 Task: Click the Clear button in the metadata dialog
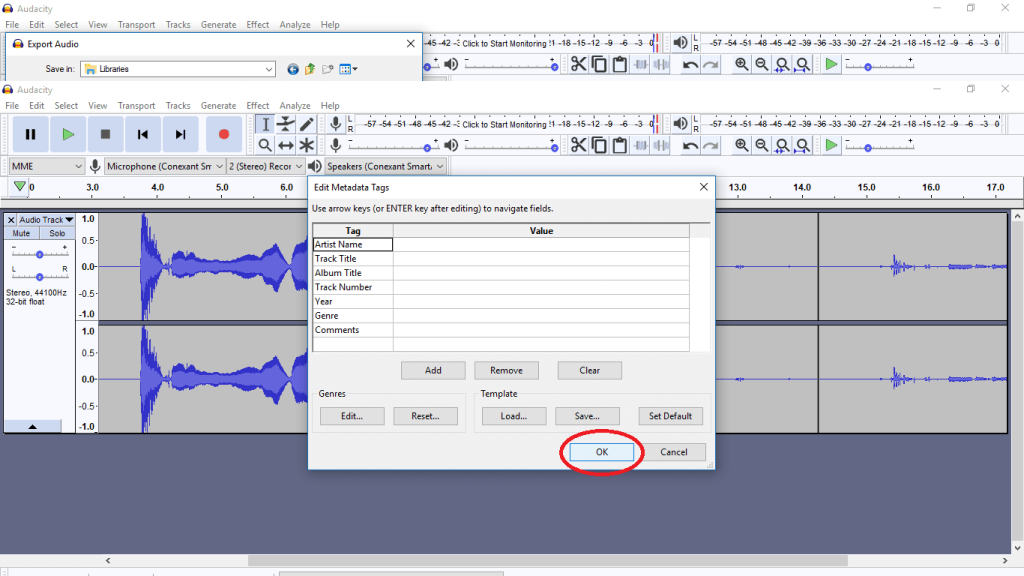point(589,370)
